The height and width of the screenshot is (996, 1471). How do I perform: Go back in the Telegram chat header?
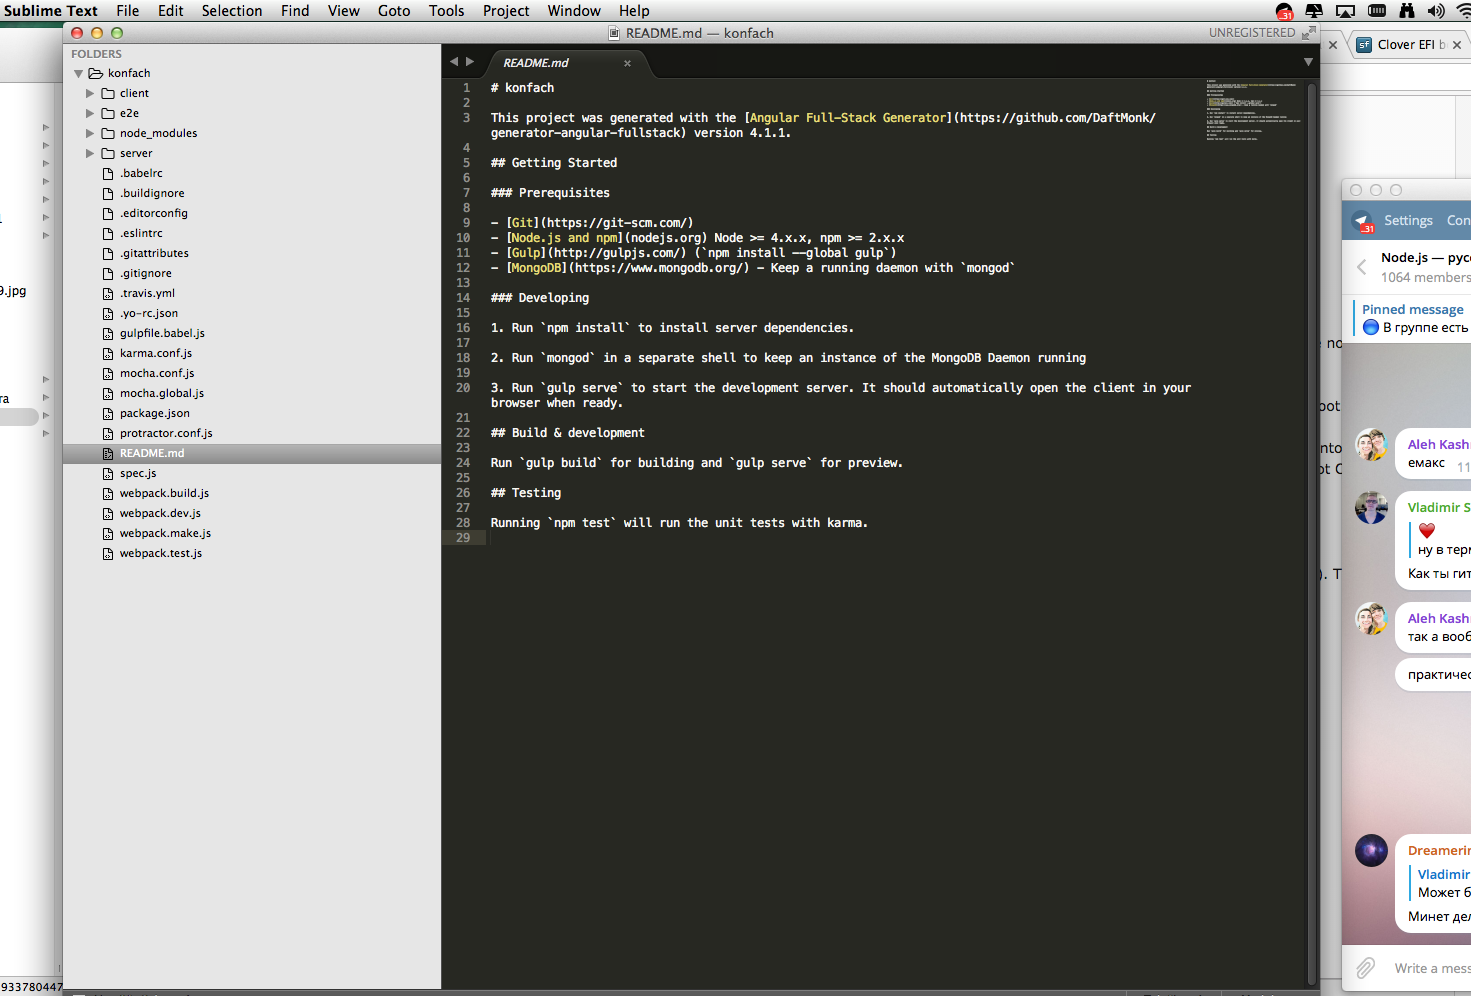click(x=1361, y=267)
